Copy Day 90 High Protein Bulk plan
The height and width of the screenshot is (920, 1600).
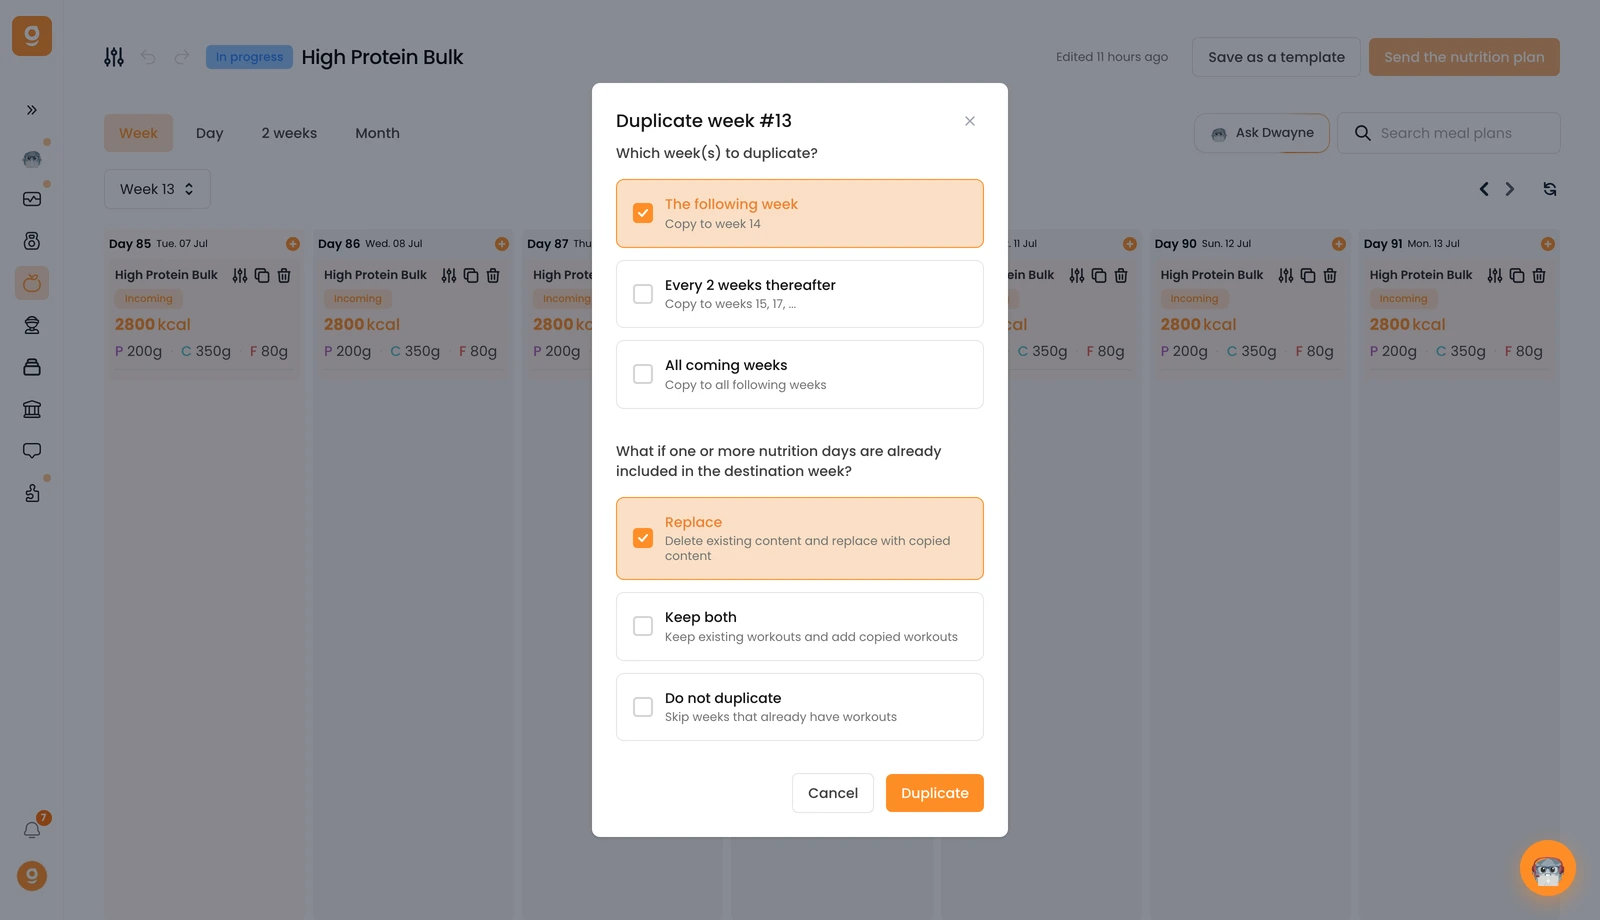(1308, 275)
